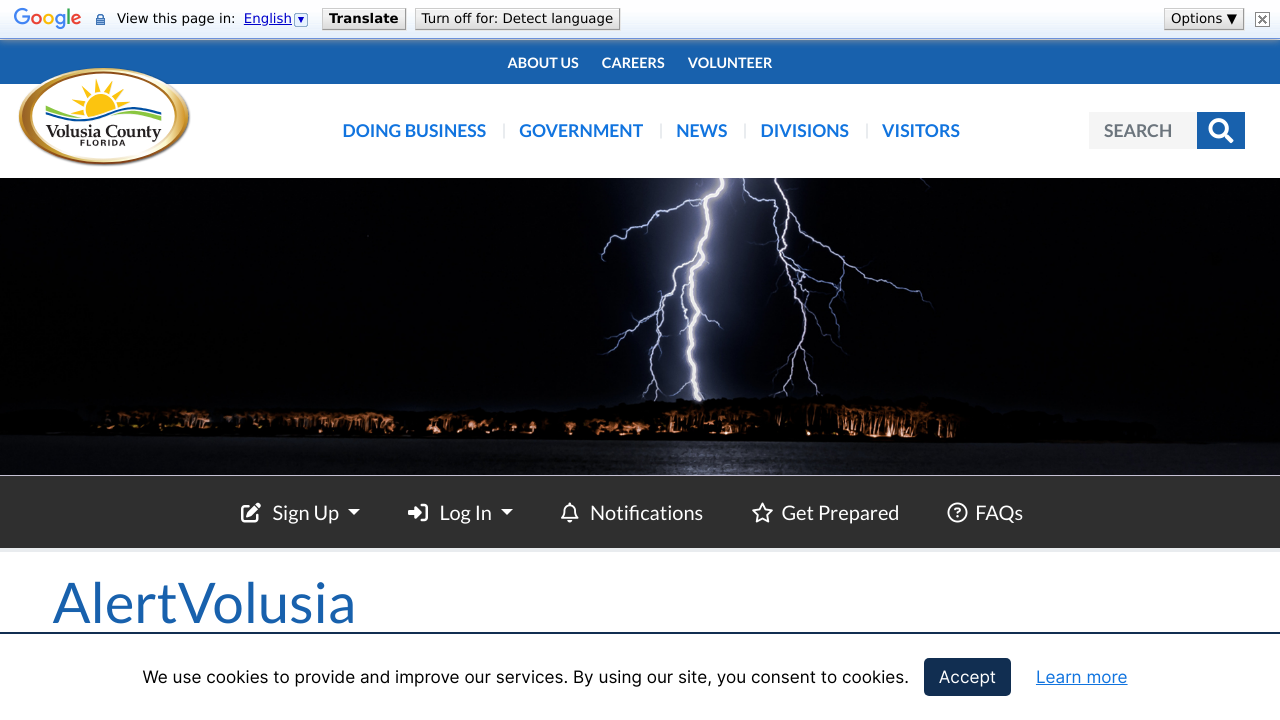Image resolution: width=1280 pixels, height=720 pixels.
Task: Expand the Log In dropdown caret
Action: (x=507, y=512)
